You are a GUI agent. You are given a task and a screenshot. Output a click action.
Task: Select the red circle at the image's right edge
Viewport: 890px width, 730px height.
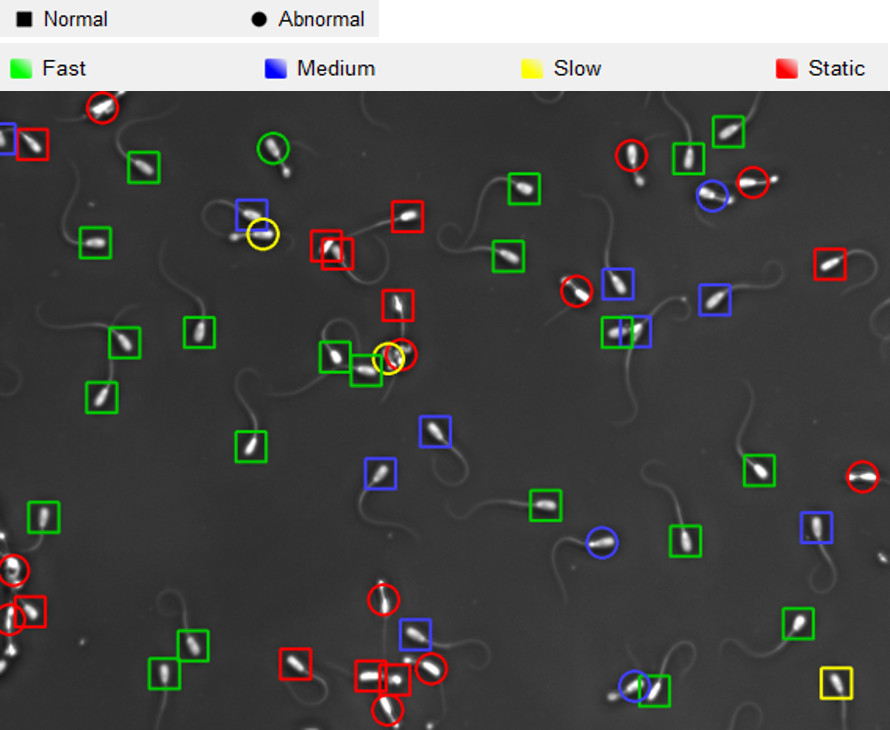[862, 477]
